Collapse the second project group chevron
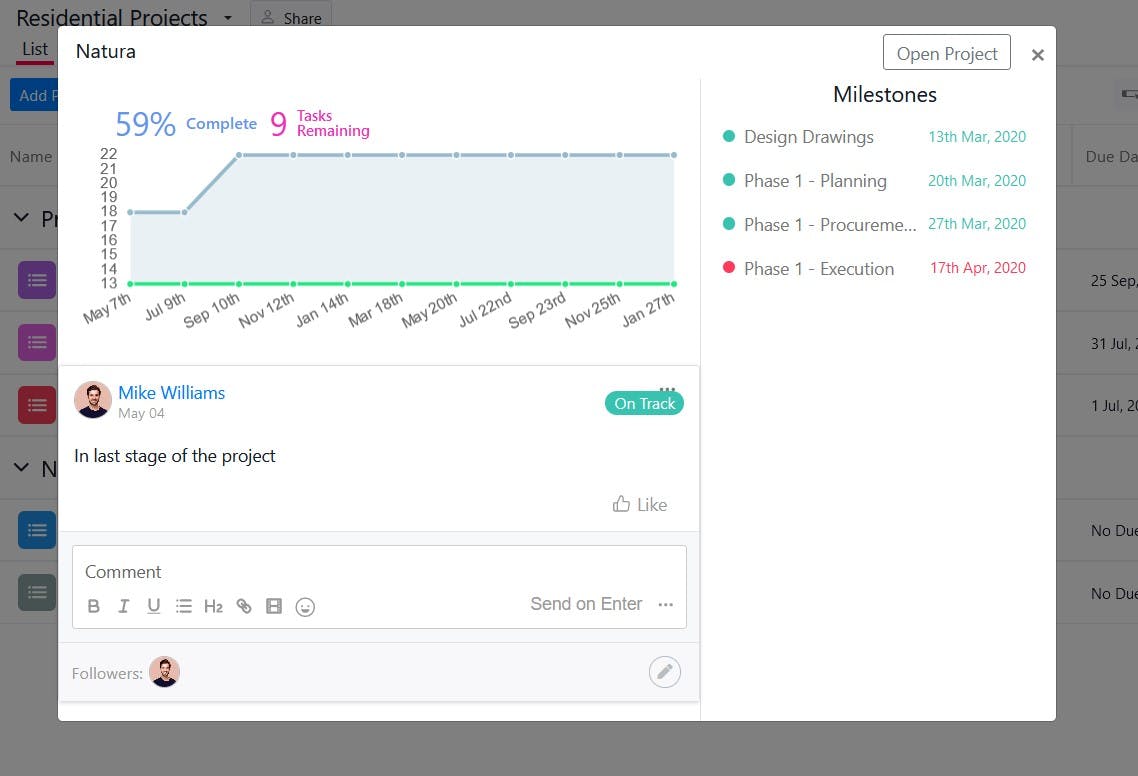Viewport: 1138px width, 776px height. [22, 468]
